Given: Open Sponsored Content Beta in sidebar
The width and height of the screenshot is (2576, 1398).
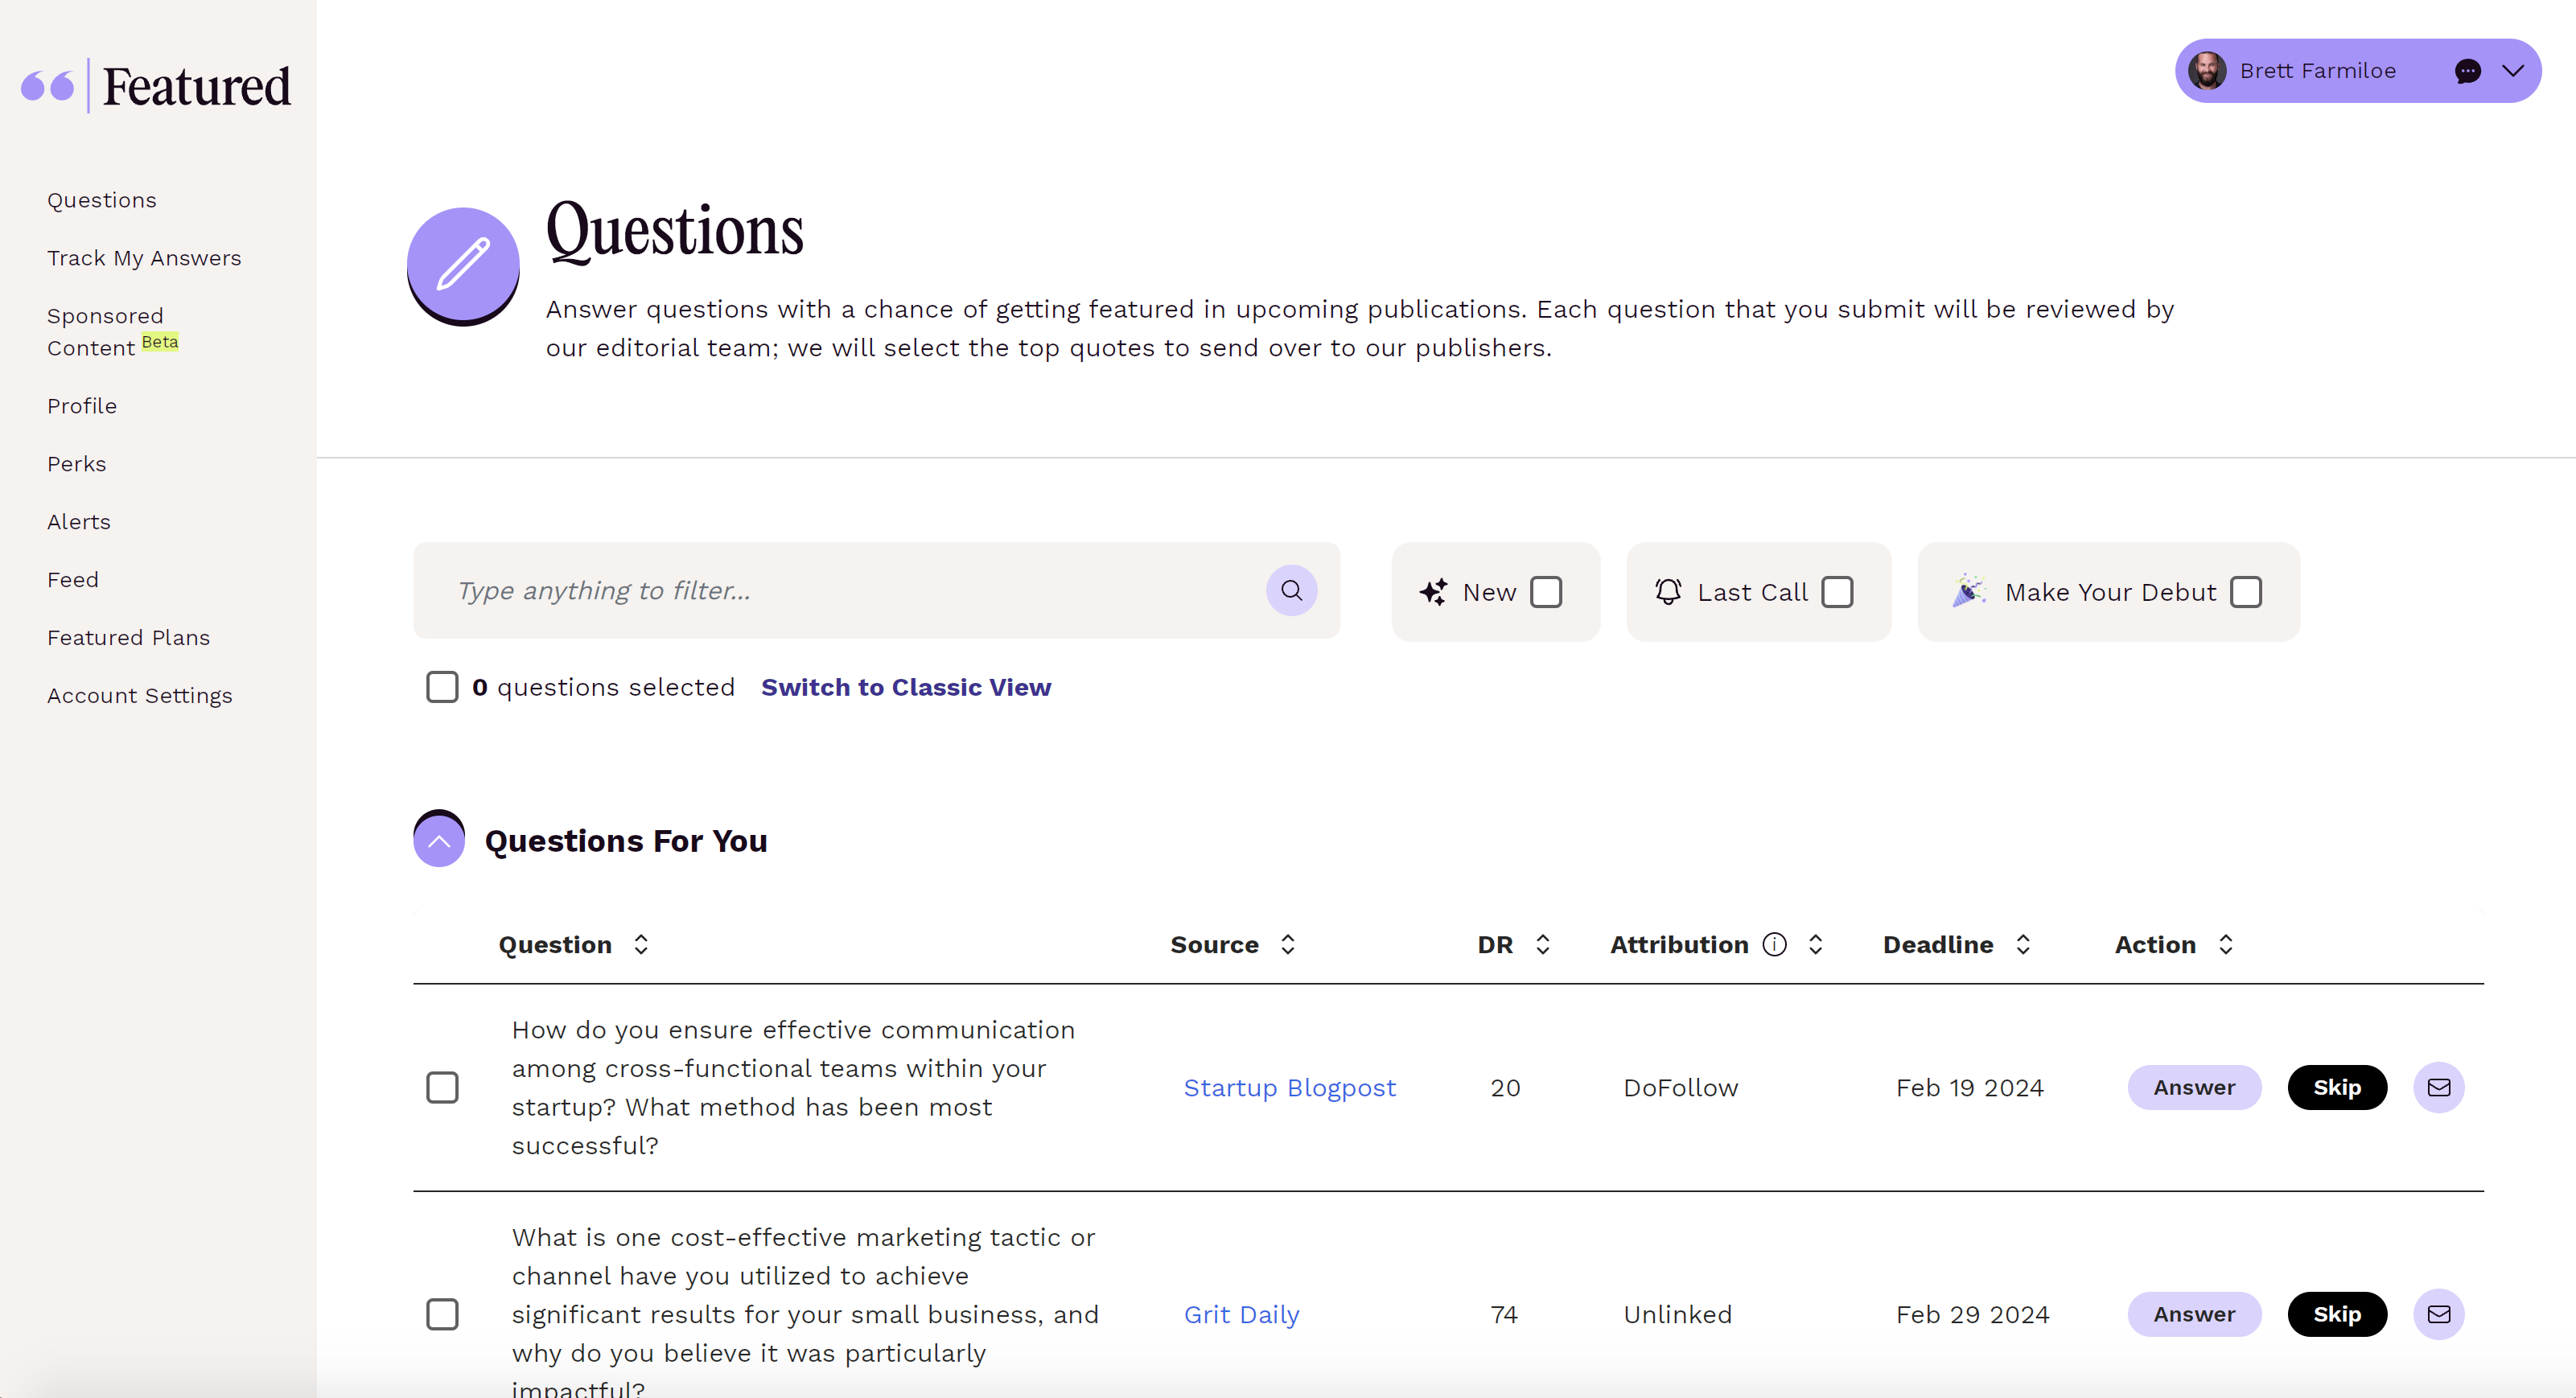Looking at the screenshot, I should (x=112, y=332).
